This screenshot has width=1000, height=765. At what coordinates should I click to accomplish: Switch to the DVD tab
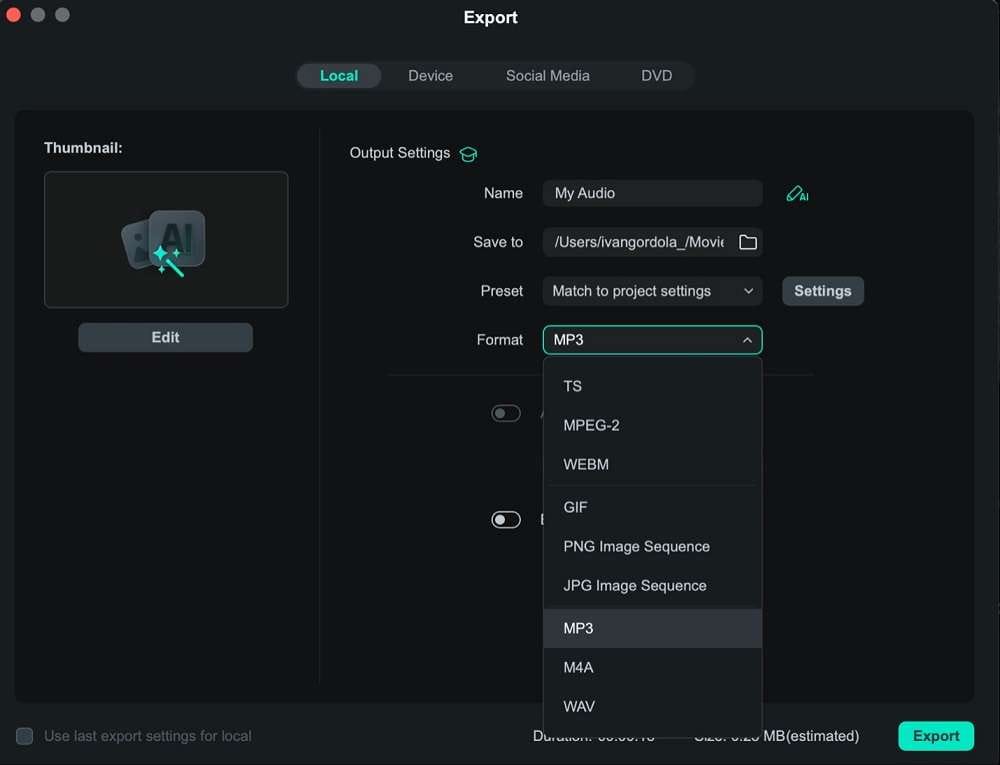coord(656,76)
